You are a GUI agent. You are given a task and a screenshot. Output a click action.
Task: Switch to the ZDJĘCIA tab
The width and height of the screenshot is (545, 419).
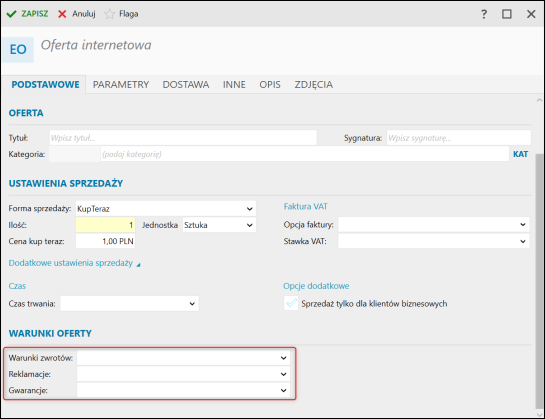314,84
